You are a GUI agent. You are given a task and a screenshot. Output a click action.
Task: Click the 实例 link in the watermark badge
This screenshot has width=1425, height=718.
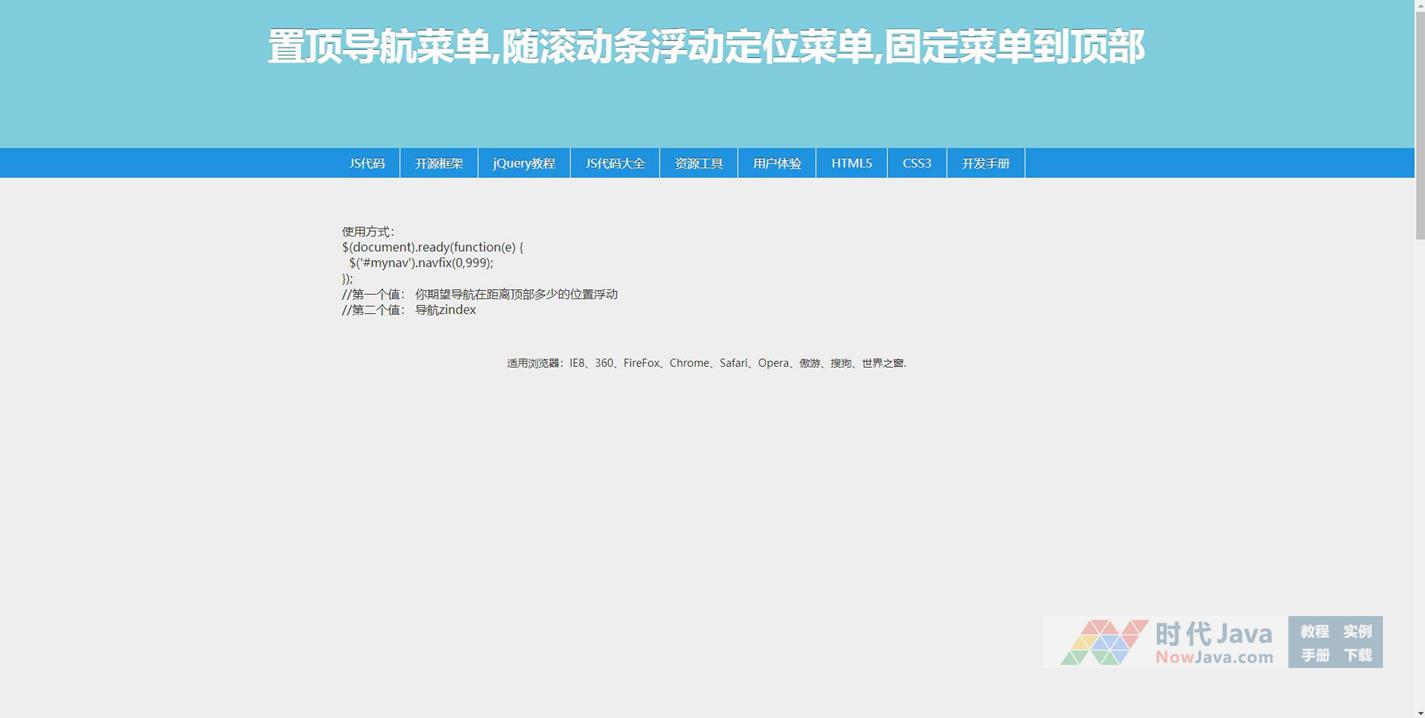click(x=1357, y=631)
